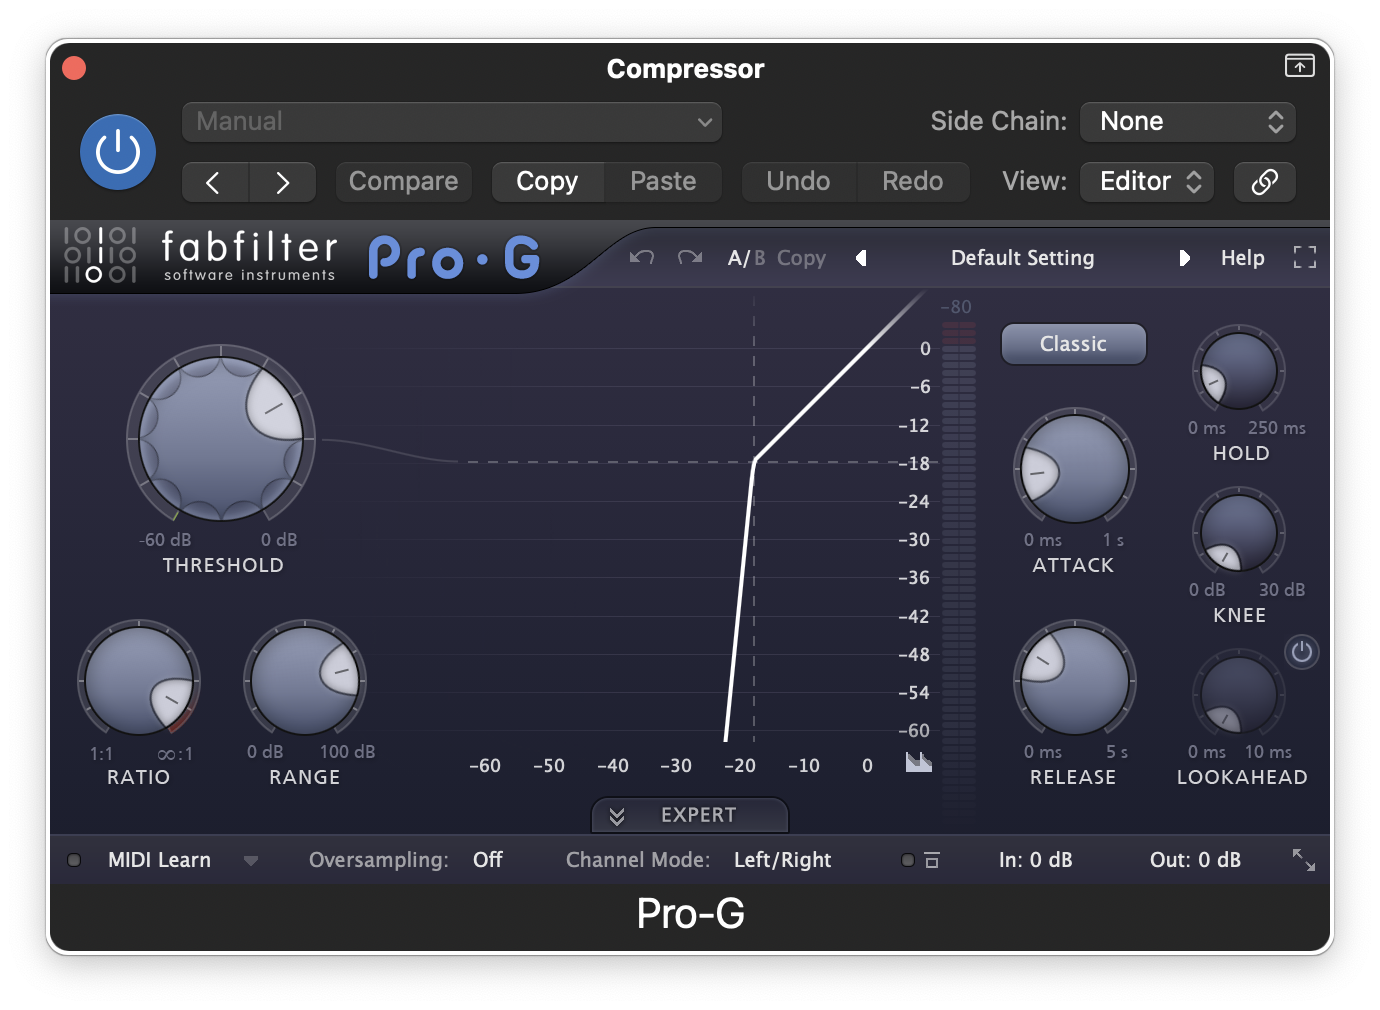The height and width of the screenshot is (1010, 1380).
Task: Open the Manual preset dropdown
Action: tap(452, 122)
